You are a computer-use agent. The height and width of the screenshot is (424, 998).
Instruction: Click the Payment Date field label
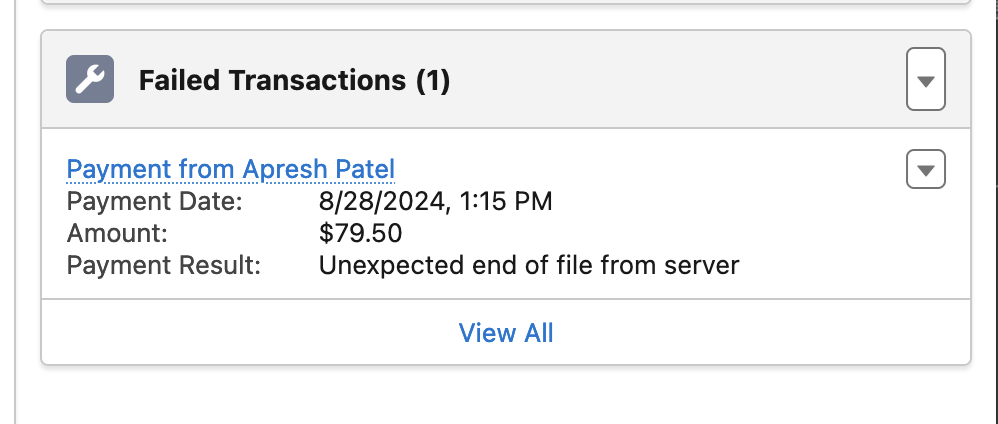154,202
